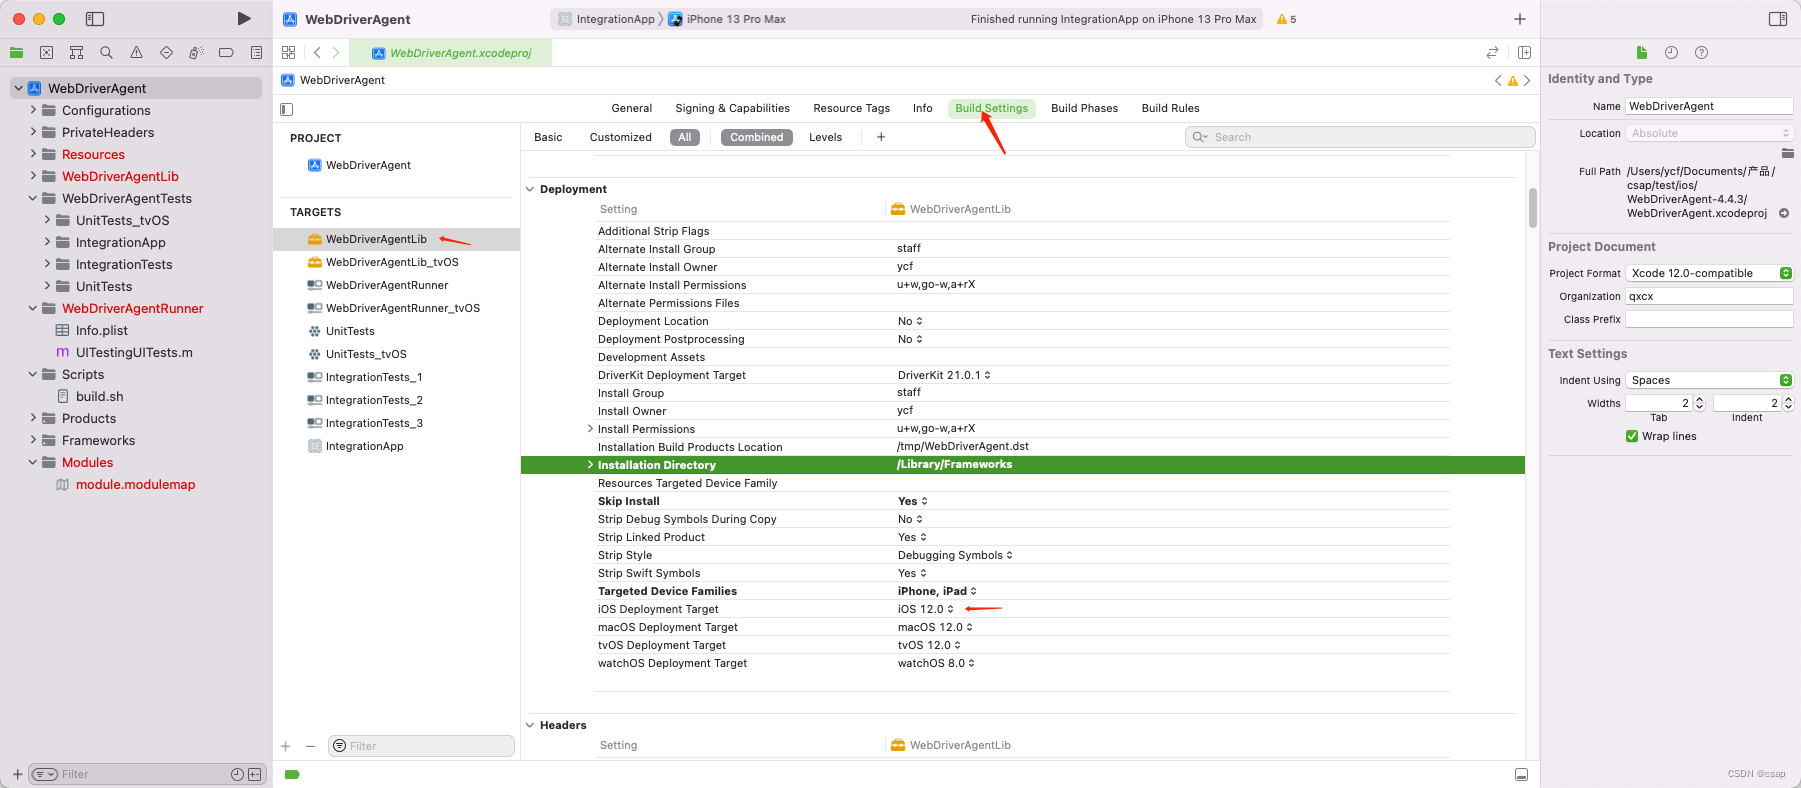
Task: Open the Strip Style dropdown
Action: point(955,555)
